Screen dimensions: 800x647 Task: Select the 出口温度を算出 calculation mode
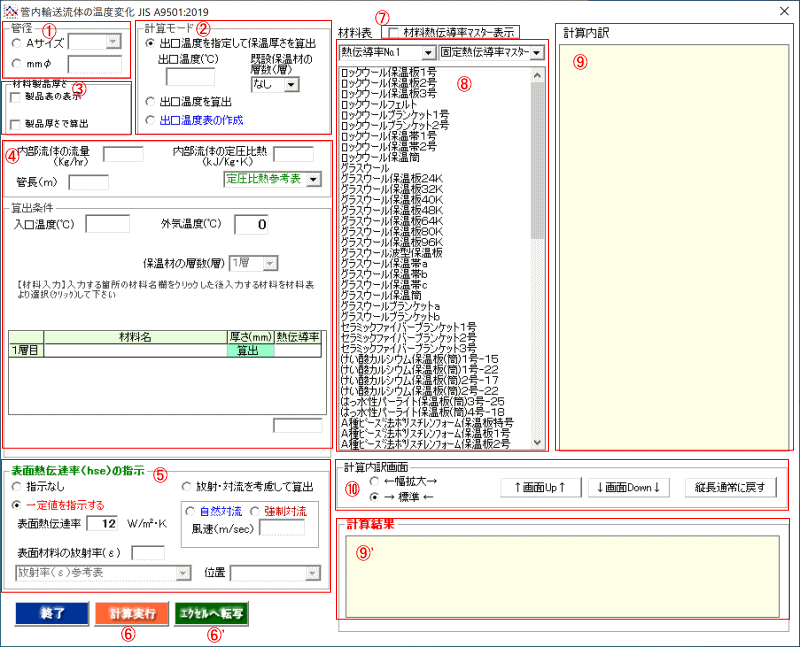152,101
